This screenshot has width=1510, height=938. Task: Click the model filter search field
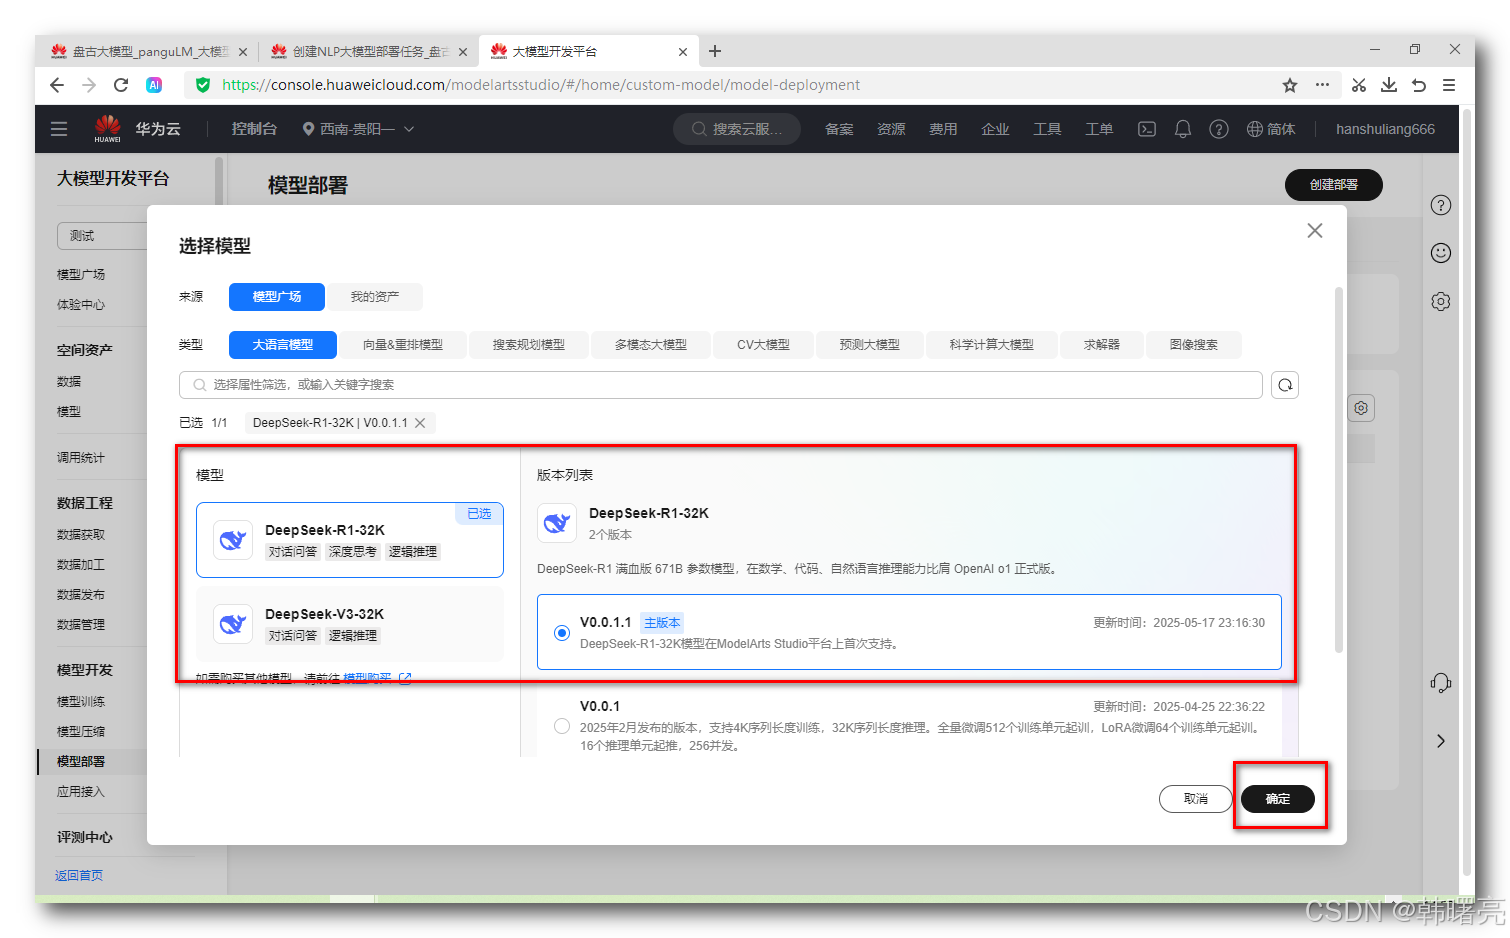(x=721, y=385)
